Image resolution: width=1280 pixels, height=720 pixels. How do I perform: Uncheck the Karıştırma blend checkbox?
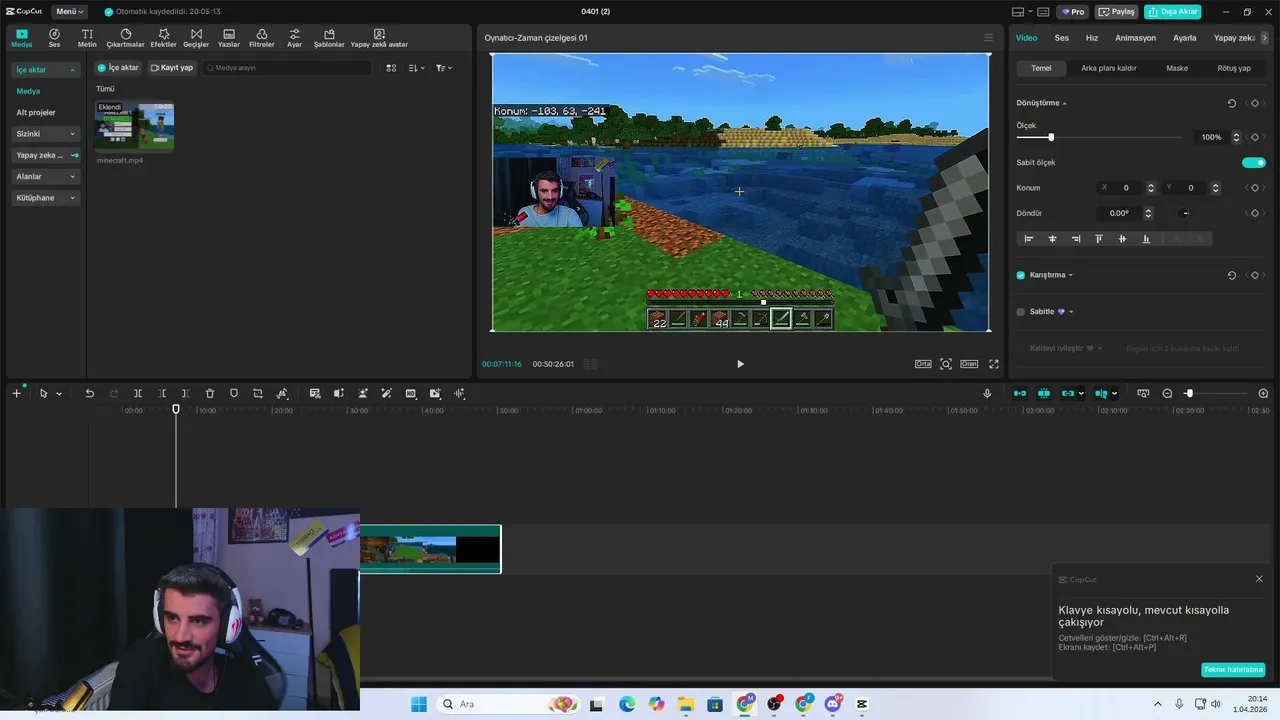[1021, 275]
